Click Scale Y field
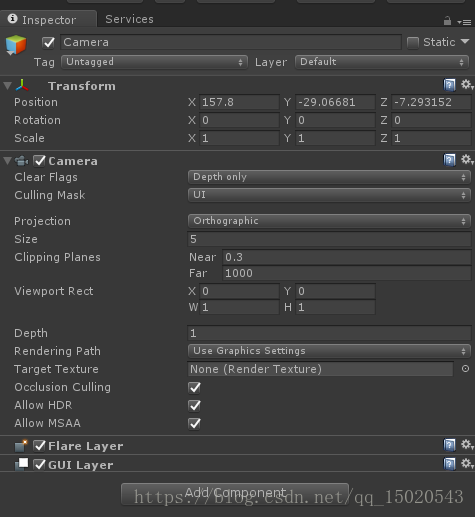This screenshot has height=517, width=475. (x=335, y=138)
